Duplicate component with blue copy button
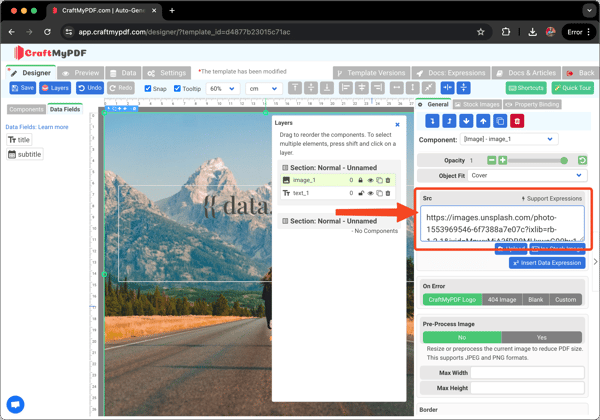The width and height of the screenshot is (600, 420). click(500, 121)
